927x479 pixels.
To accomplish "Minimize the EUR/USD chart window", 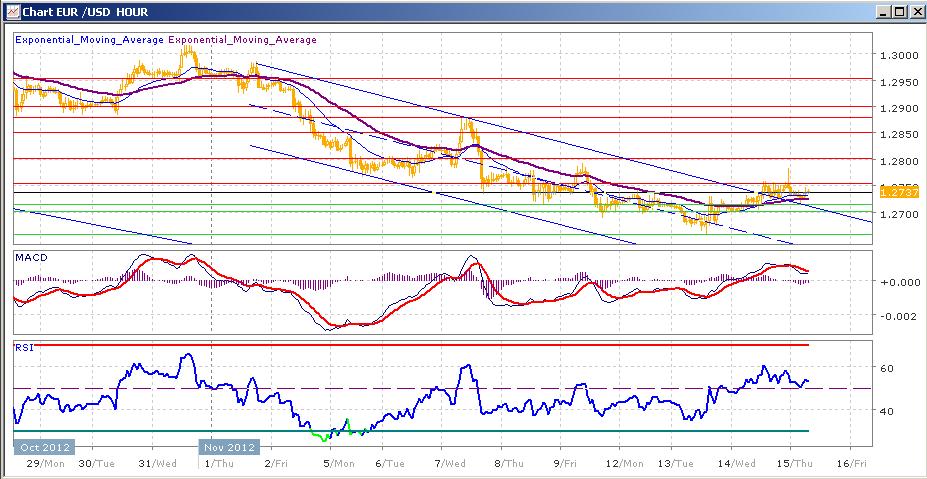I will [x=883, y=11].
